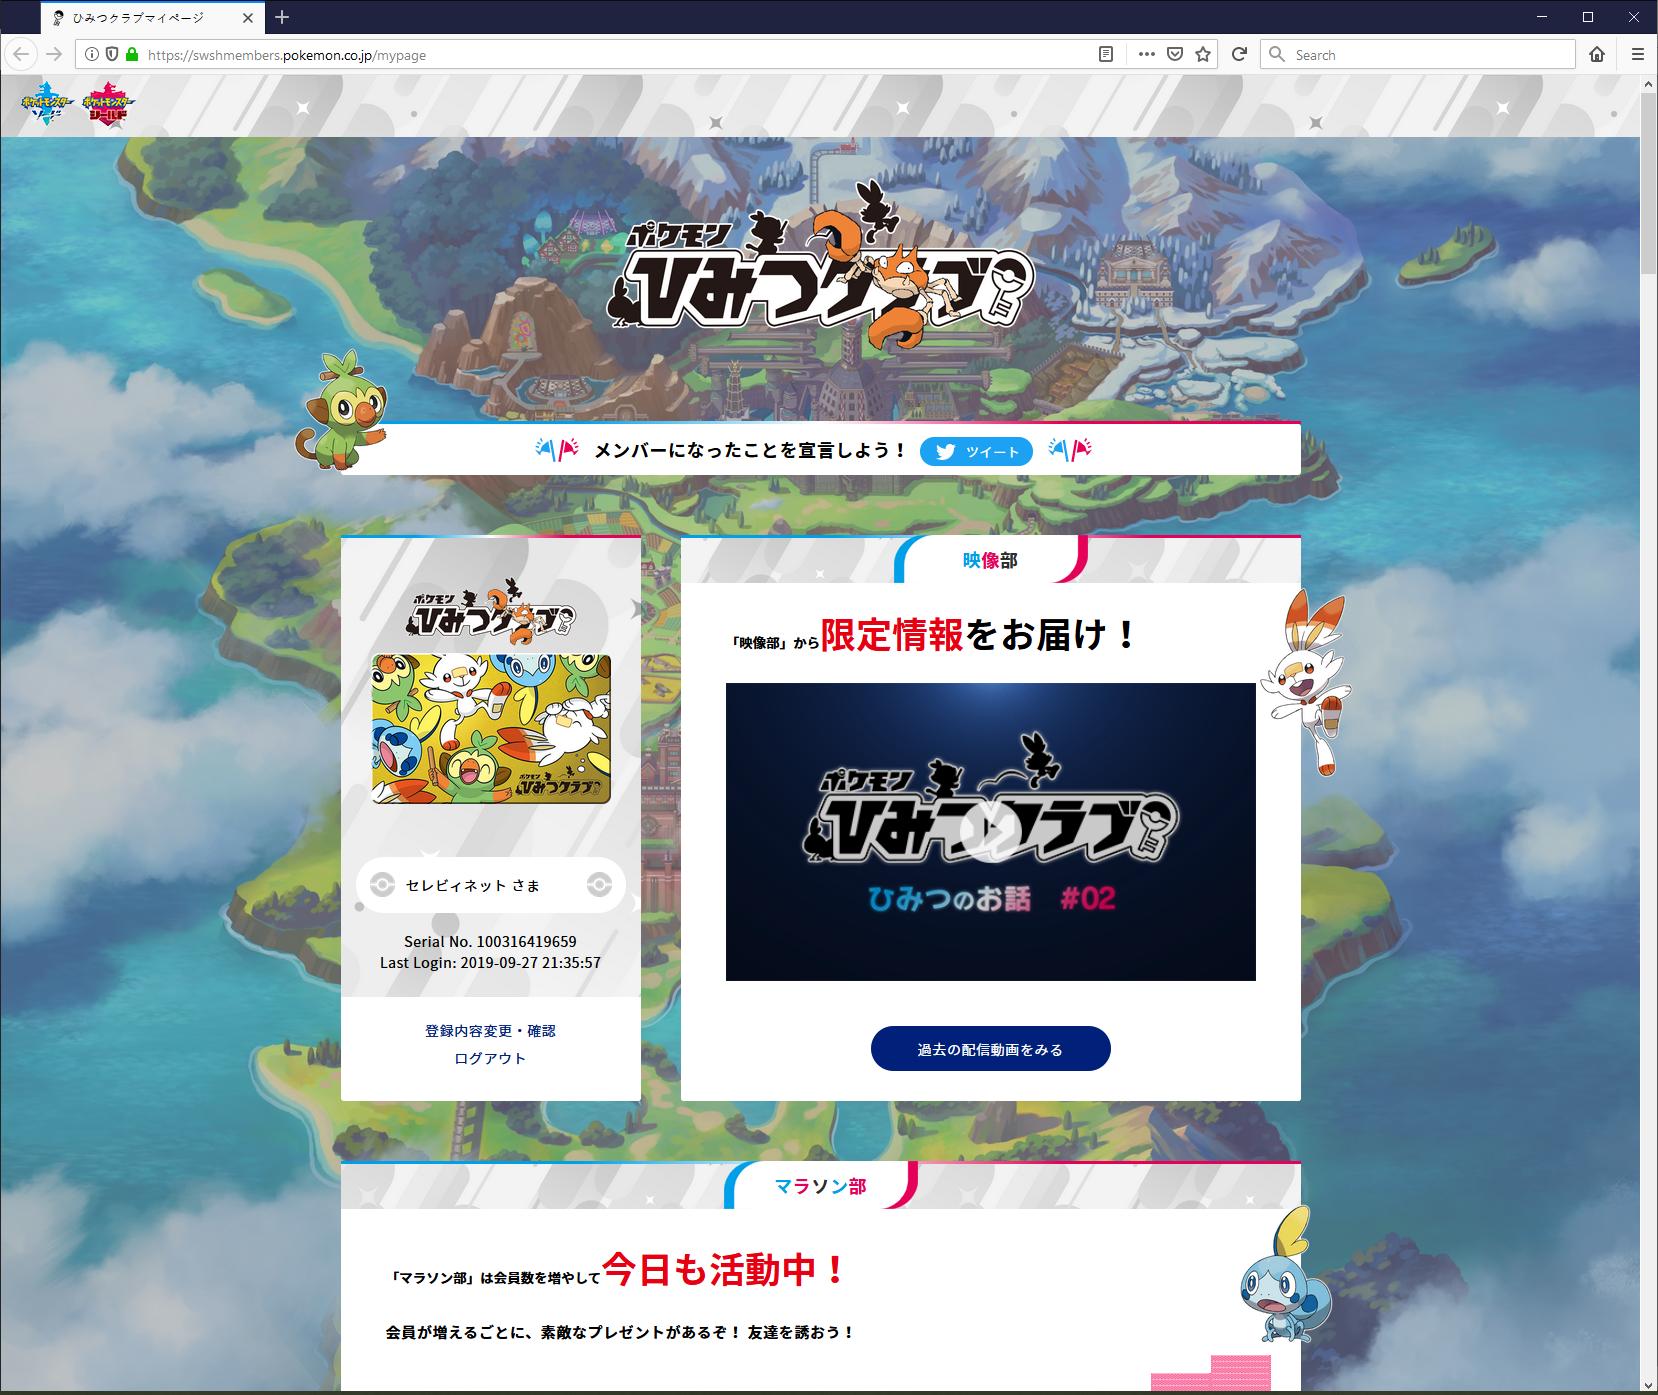Screen dimensions: 1658x1395
Task: Click the ツイート Twitter button
Action: [x=976, y=451]
